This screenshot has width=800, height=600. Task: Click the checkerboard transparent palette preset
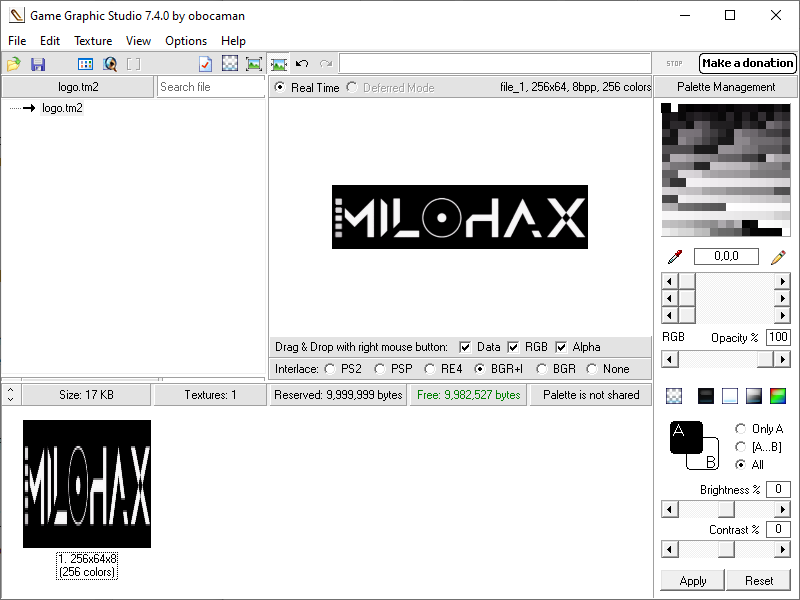(x=674, y=396)
